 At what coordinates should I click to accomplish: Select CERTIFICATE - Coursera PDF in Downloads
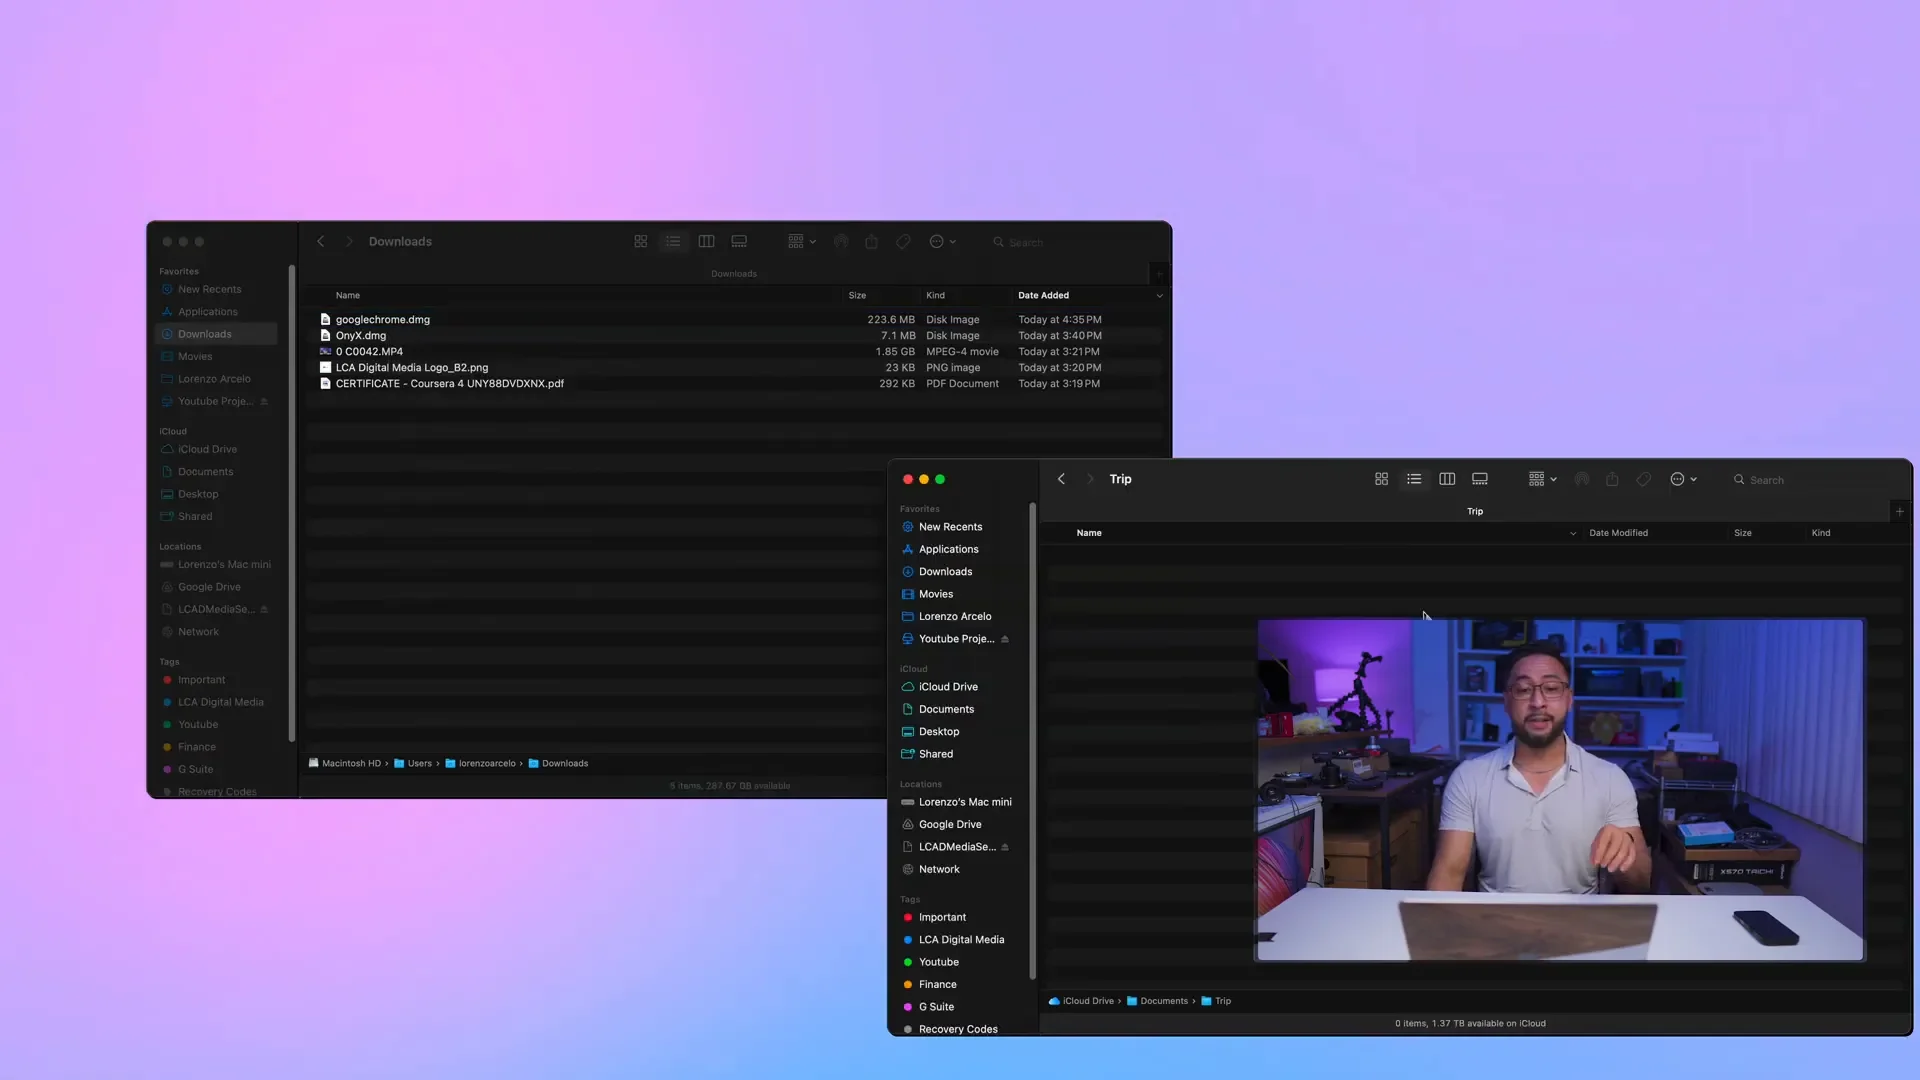(735, 384)
